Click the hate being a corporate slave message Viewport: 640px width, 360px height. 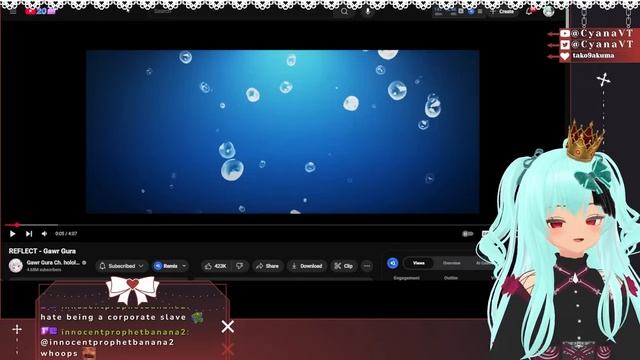[x=113, y=317]
